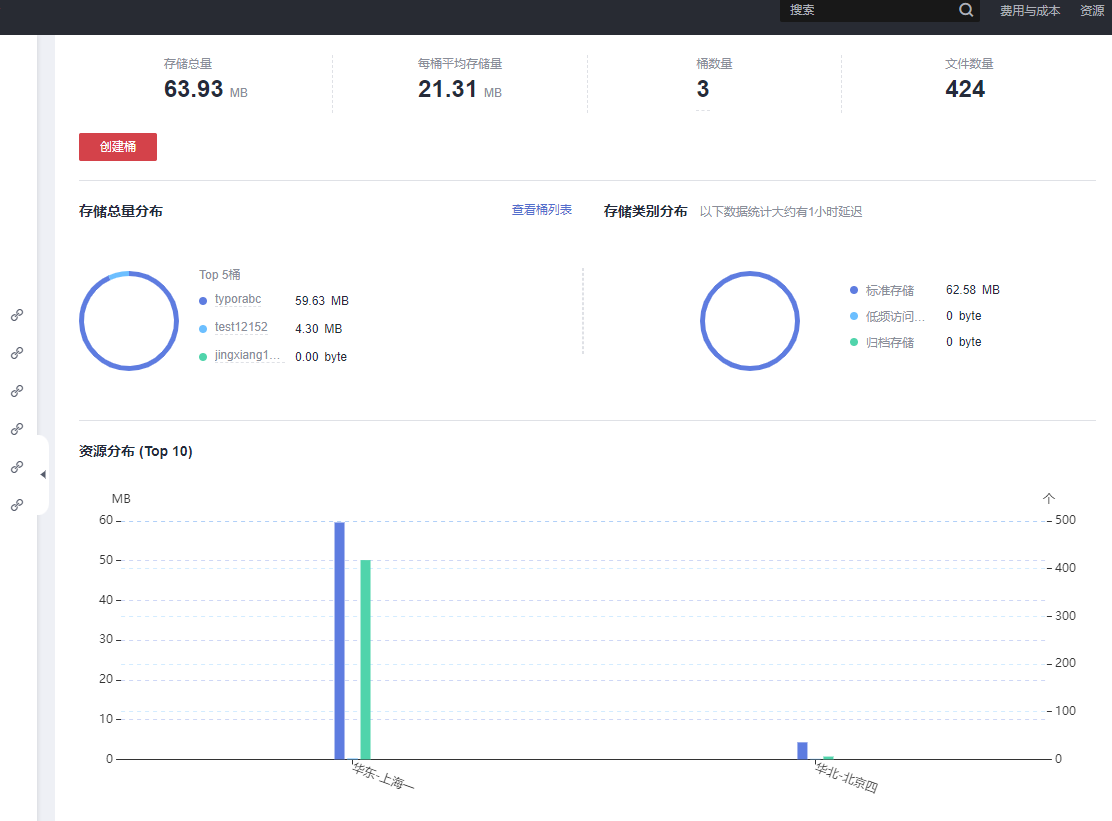This screenshot has width=1112, height=821.
Task: Click the 63.93 MB total storage value
Action: pos(206,89)
